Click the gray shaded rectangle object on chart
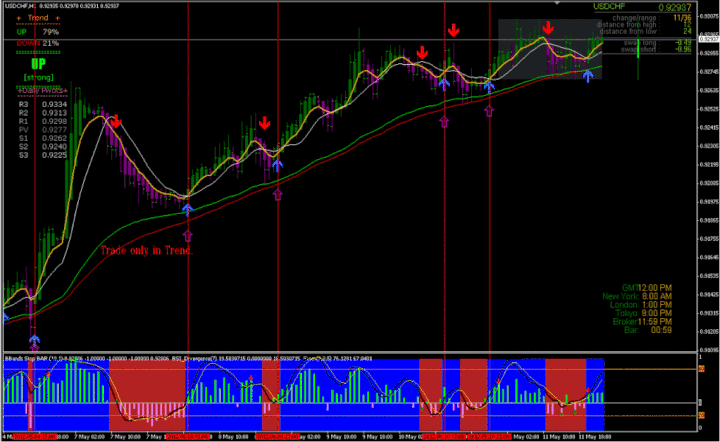The height and width of the screenshot is (442, 720). coord(550,49)
